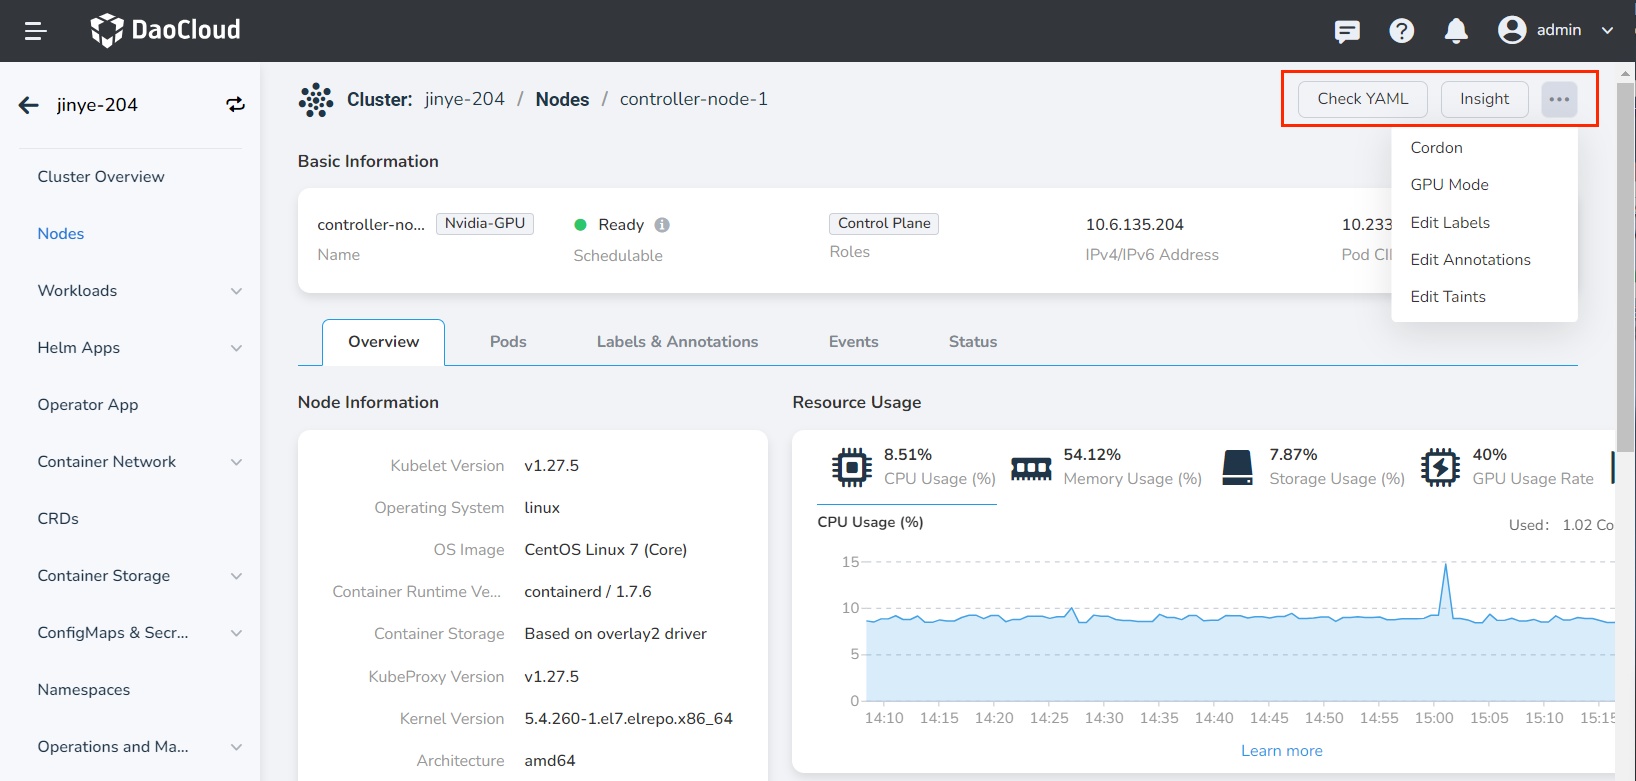Open the help question mark icon
The height and width of the screenshot is (781, 1636).
click(x=1401, y=31)
